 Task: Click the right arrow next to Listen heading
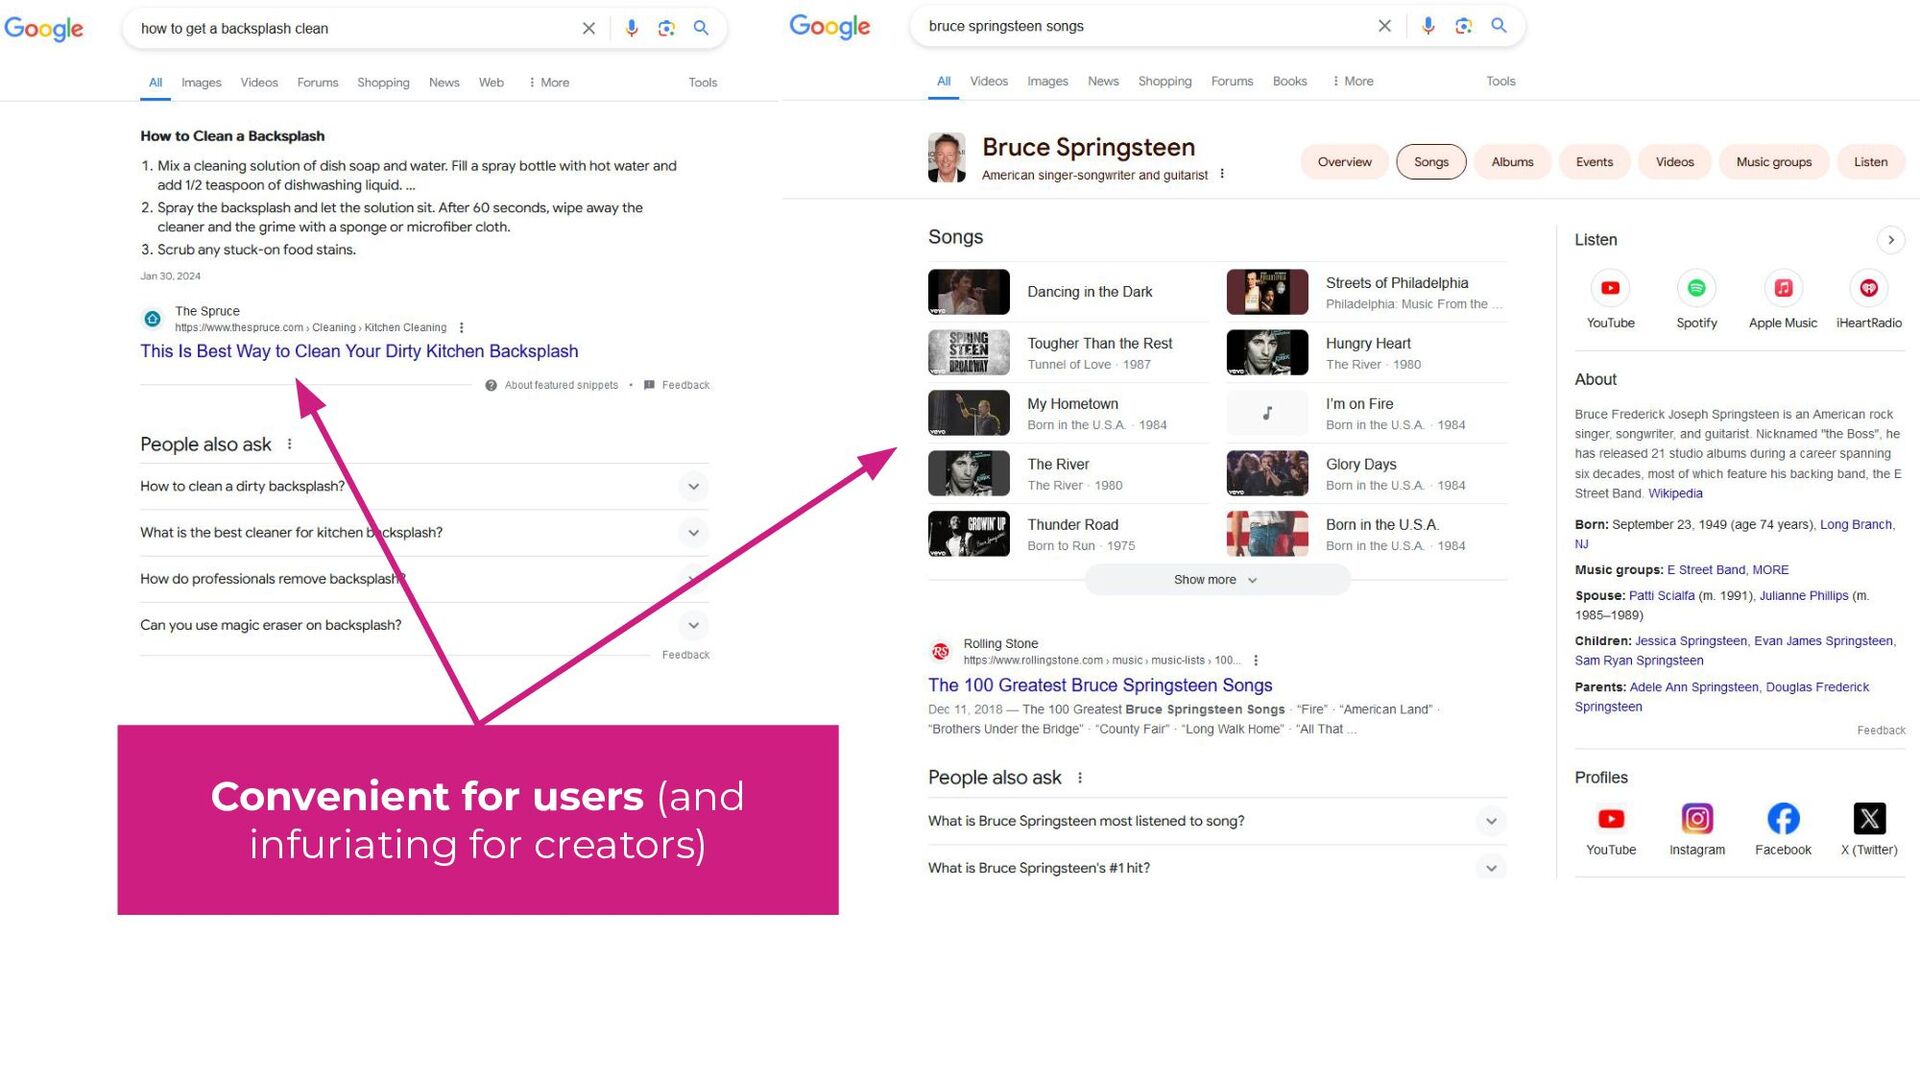1890,240
